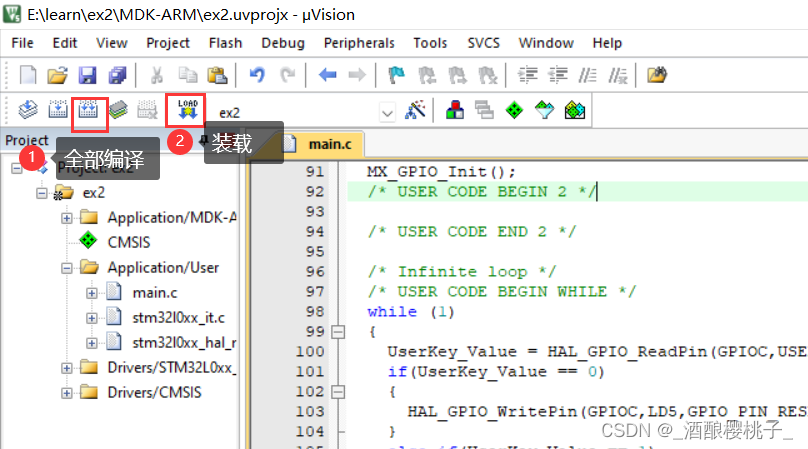This screenshot has height=449, width=808.
Task: Open the File menu
Action: pos(22,43)
